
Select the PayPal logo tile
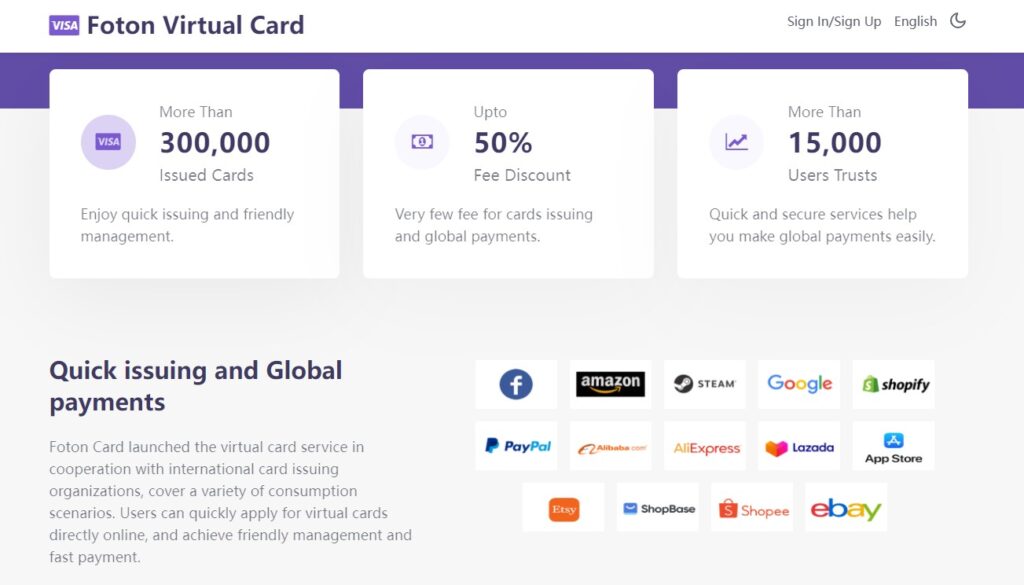click(516, 446)
